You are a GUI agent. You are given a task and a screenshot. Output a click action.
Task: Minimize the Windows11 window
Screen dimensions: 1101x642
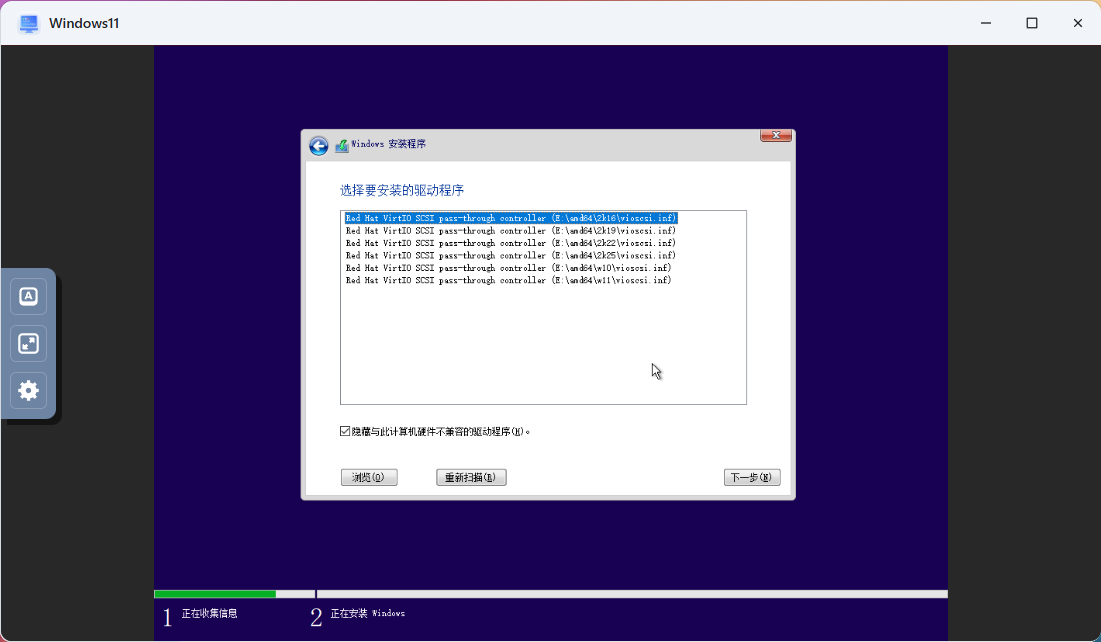986,23
